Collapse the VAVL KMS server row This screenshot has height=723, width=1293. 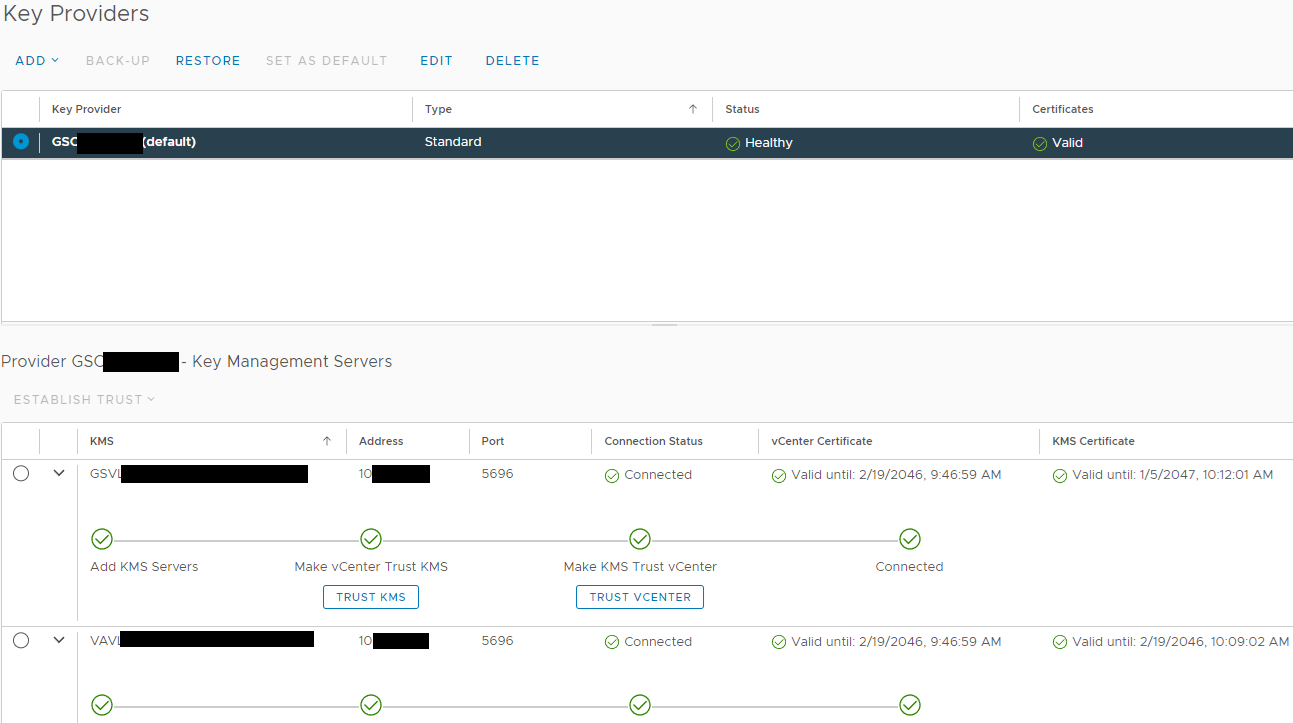(59, 640)
